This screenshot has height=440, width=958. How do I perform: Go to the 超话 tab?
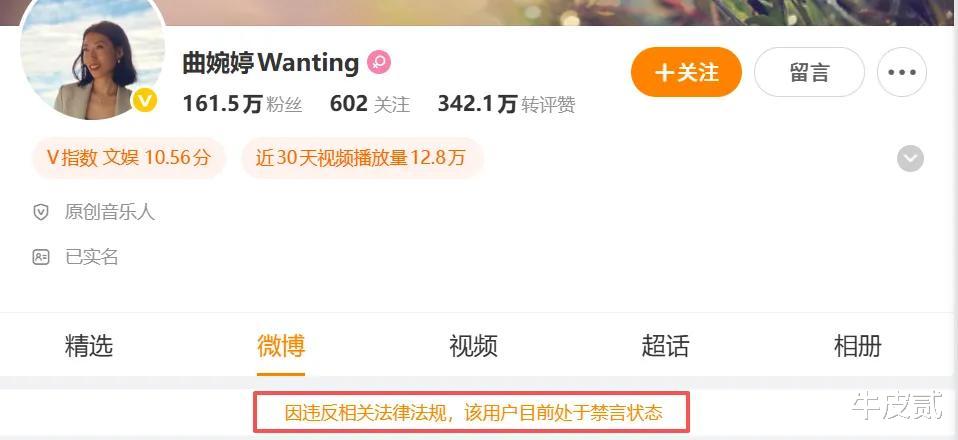(x=665, y=346)
